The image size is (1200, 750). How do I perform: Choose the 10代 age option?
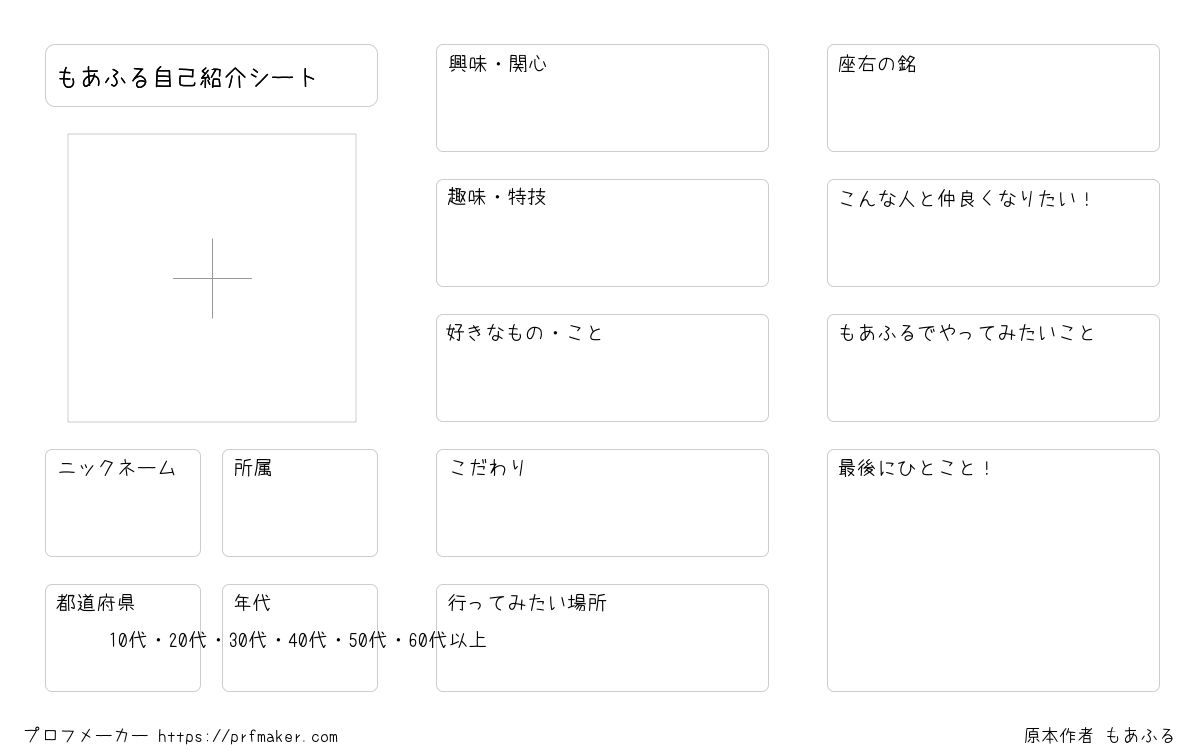point(128,640)
